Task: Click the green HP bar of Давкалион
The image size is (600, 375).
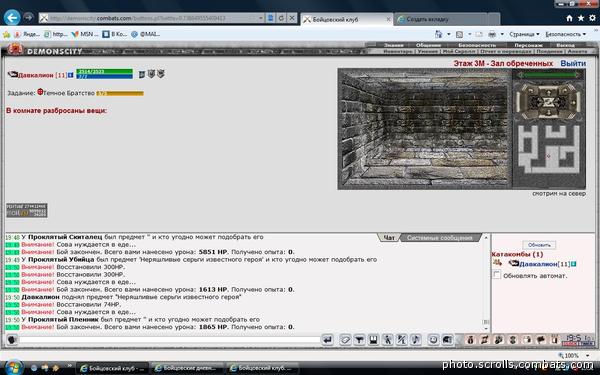Action: point(104,71)
